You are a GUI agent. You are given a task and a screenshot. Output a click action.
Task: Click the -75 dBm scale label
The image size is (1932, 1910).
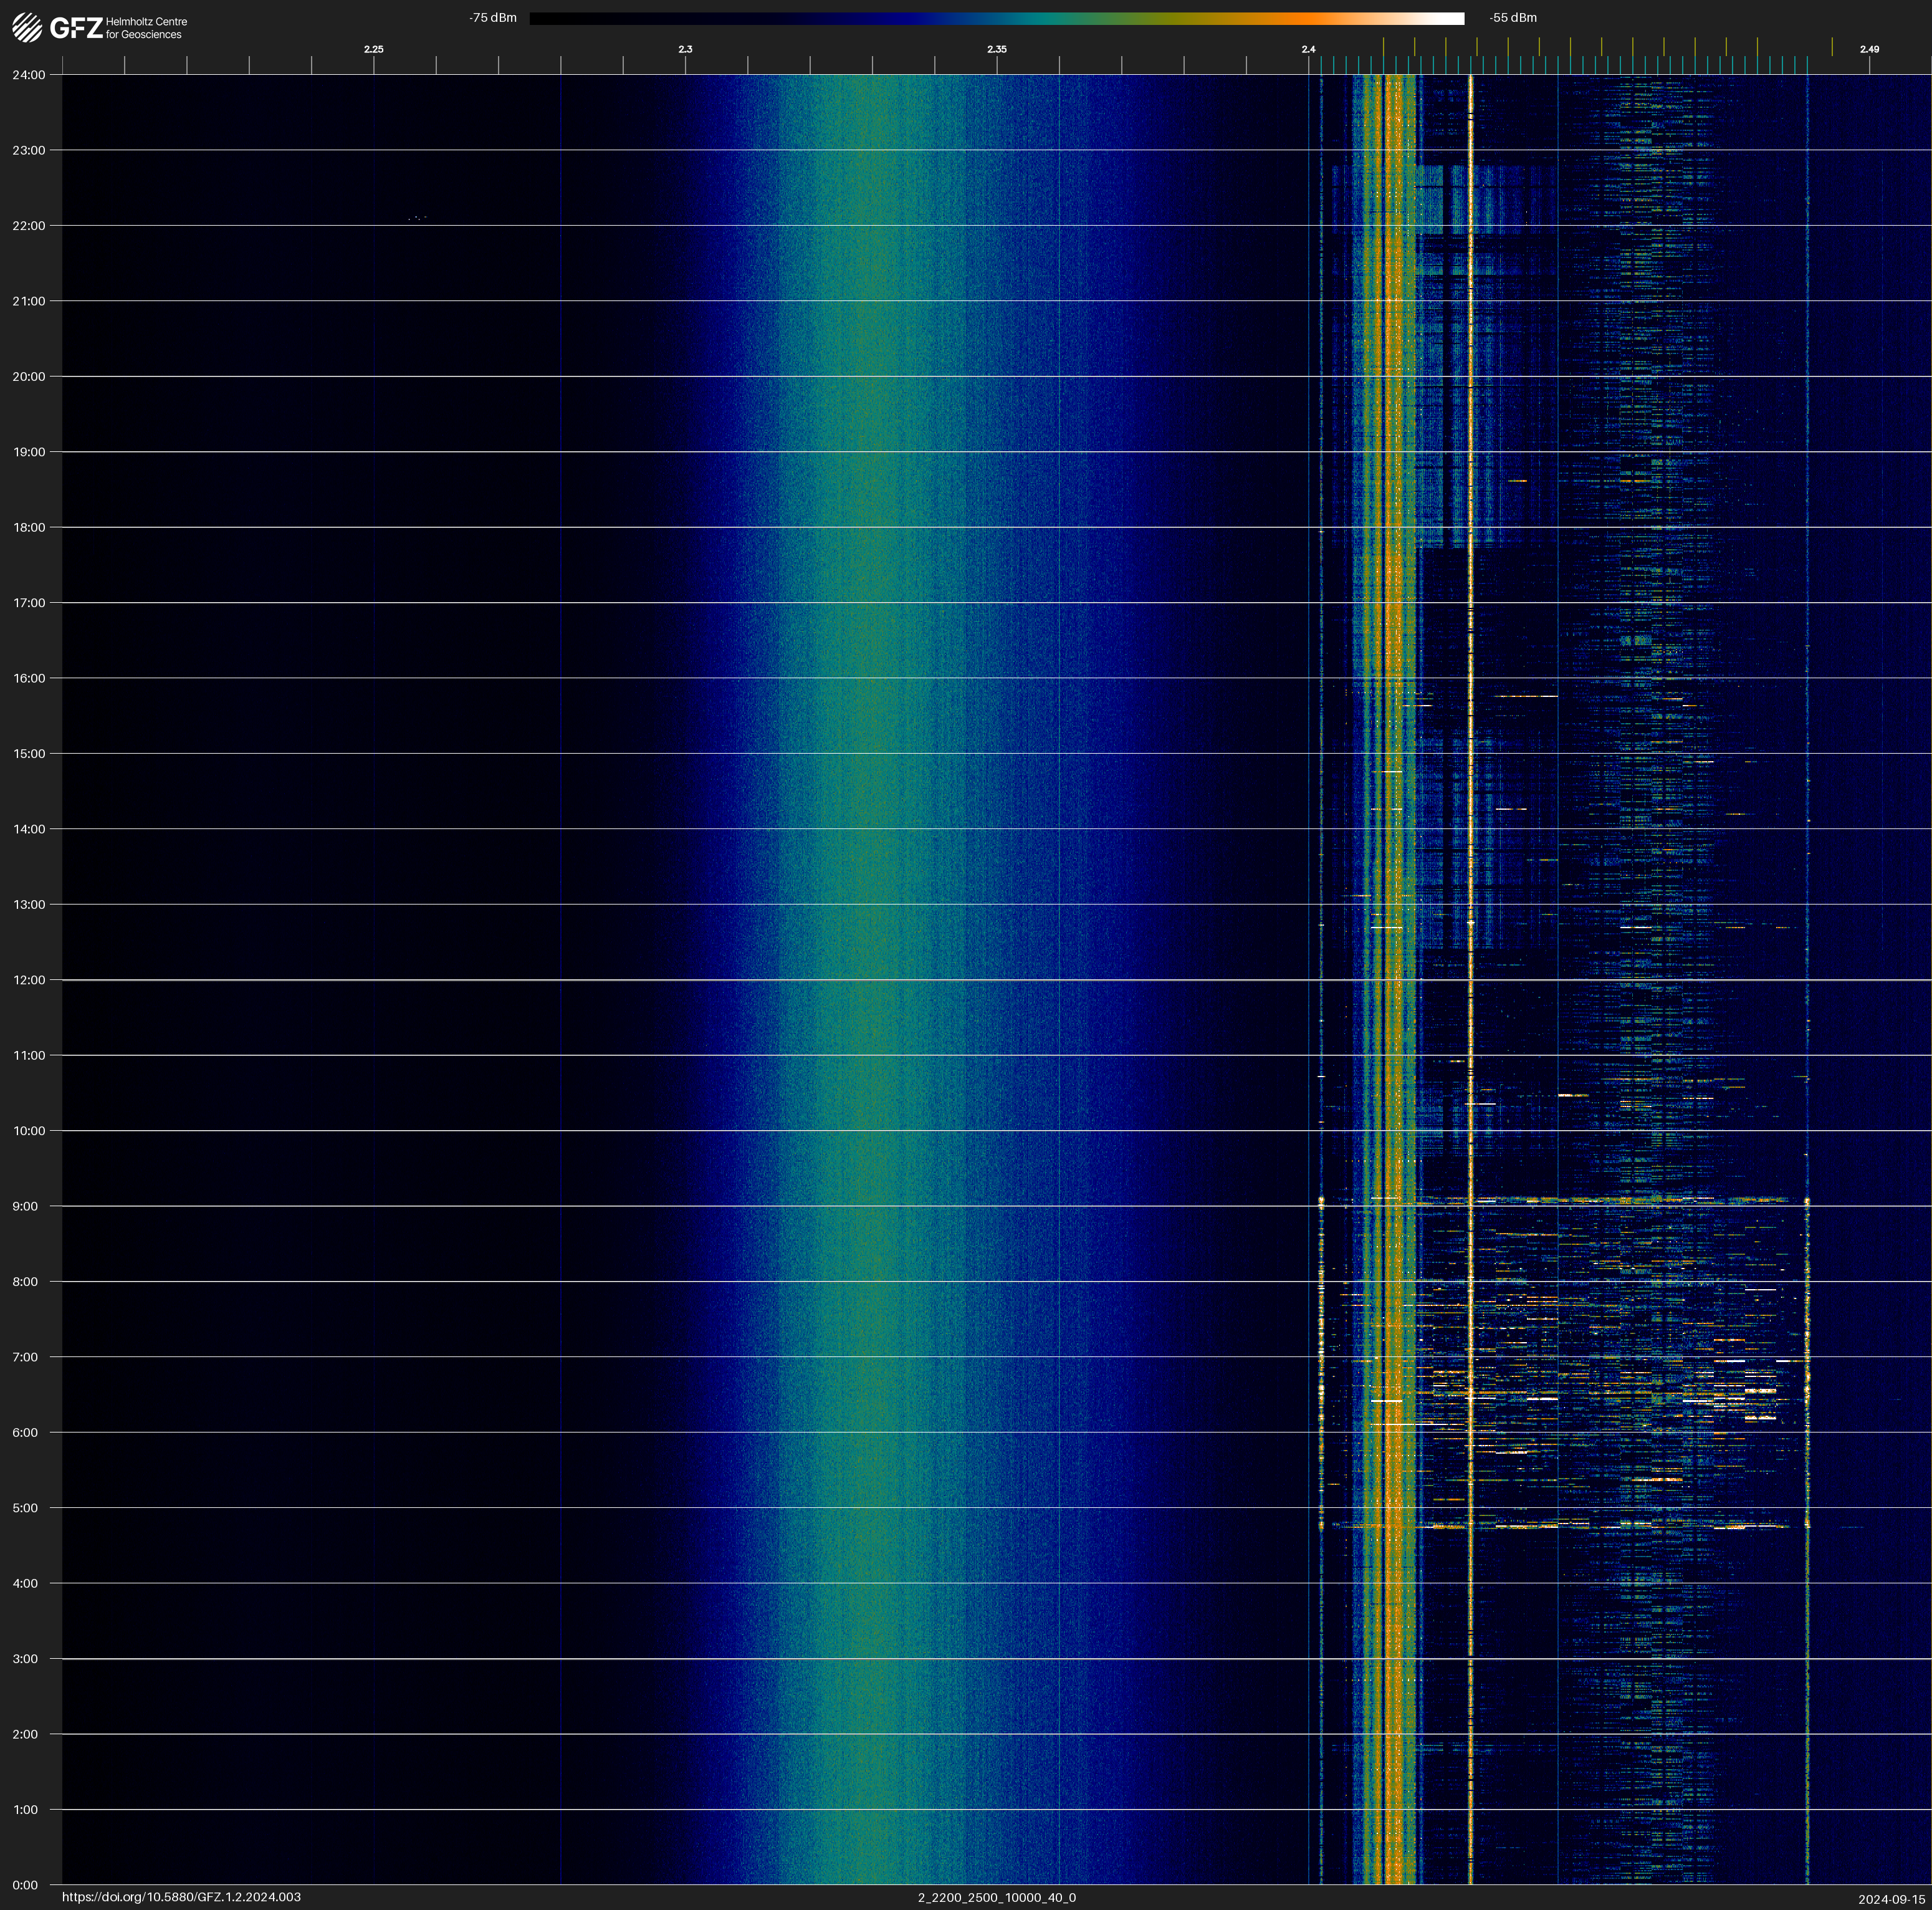[x=493, y=18]
